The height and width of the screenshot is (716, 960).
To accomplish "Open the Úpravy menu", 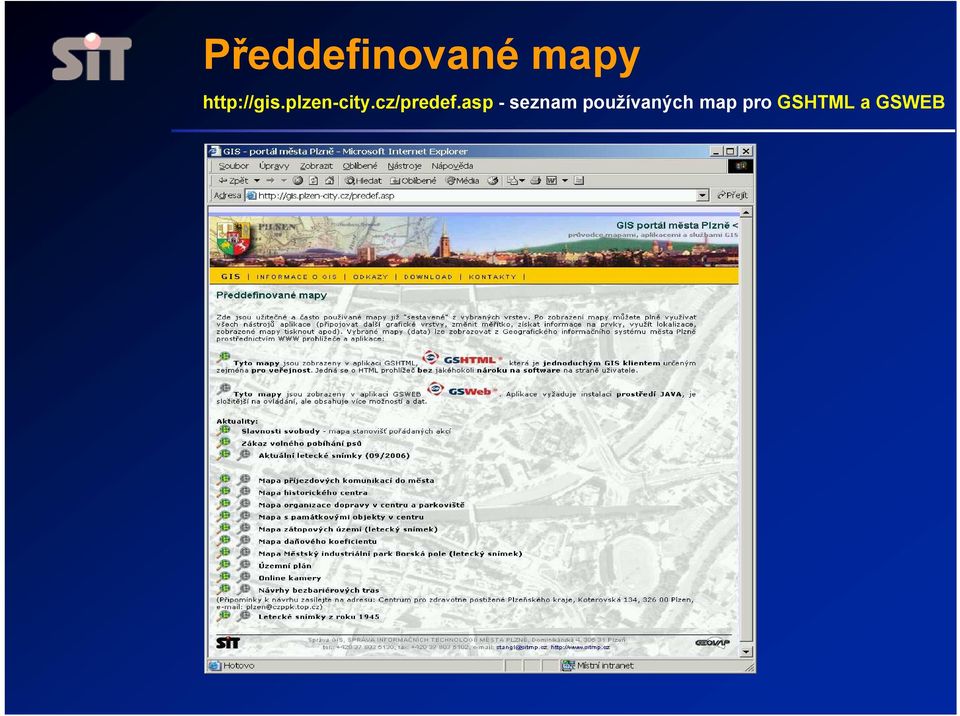I will coord(274,166).
